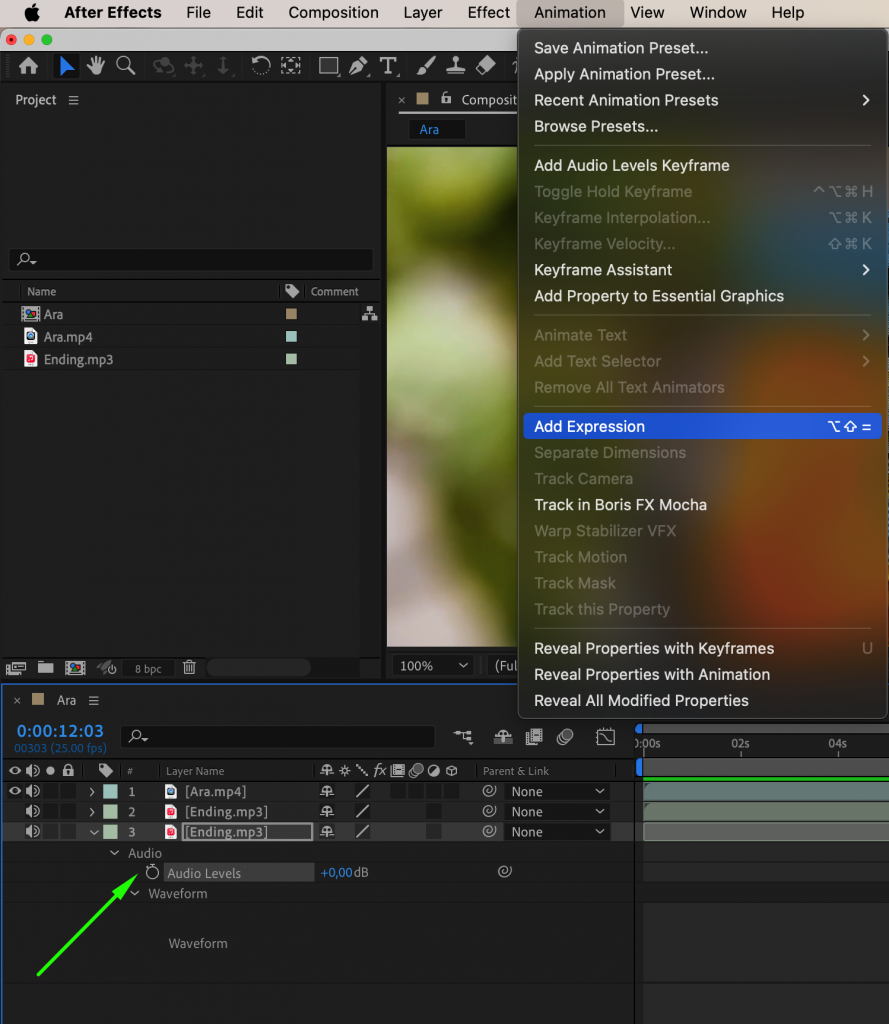Toggle mute on layer 2 Ending.mp3
Image resolution: width=889 pixels, height=1024 pixels.
[x=30, y=811]
